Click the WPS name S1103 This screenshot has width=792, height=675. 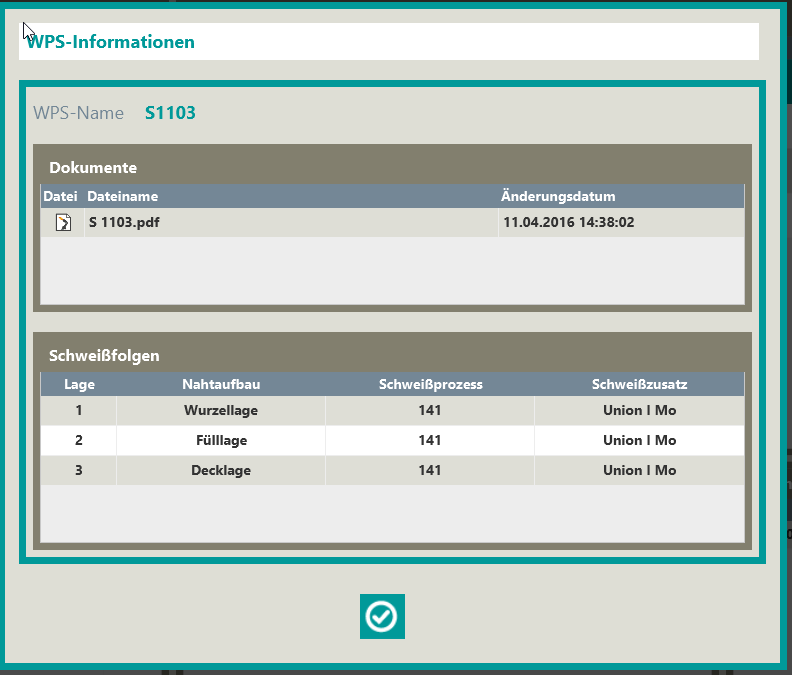point(170,113)
